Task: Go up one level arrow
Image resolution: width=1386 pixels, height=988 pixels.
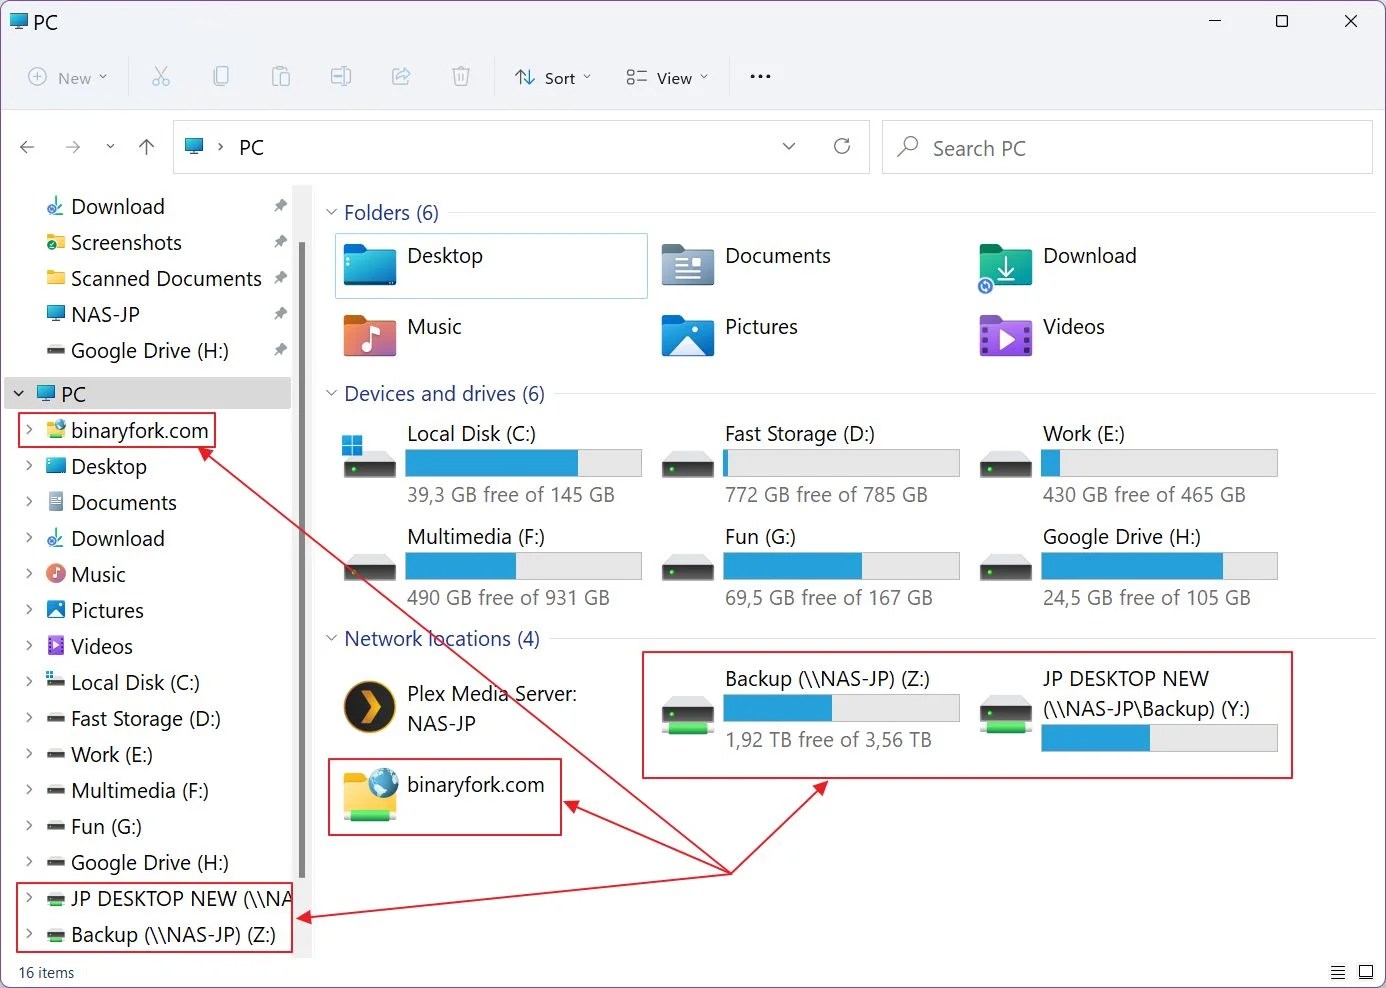Action: [147, 147]
